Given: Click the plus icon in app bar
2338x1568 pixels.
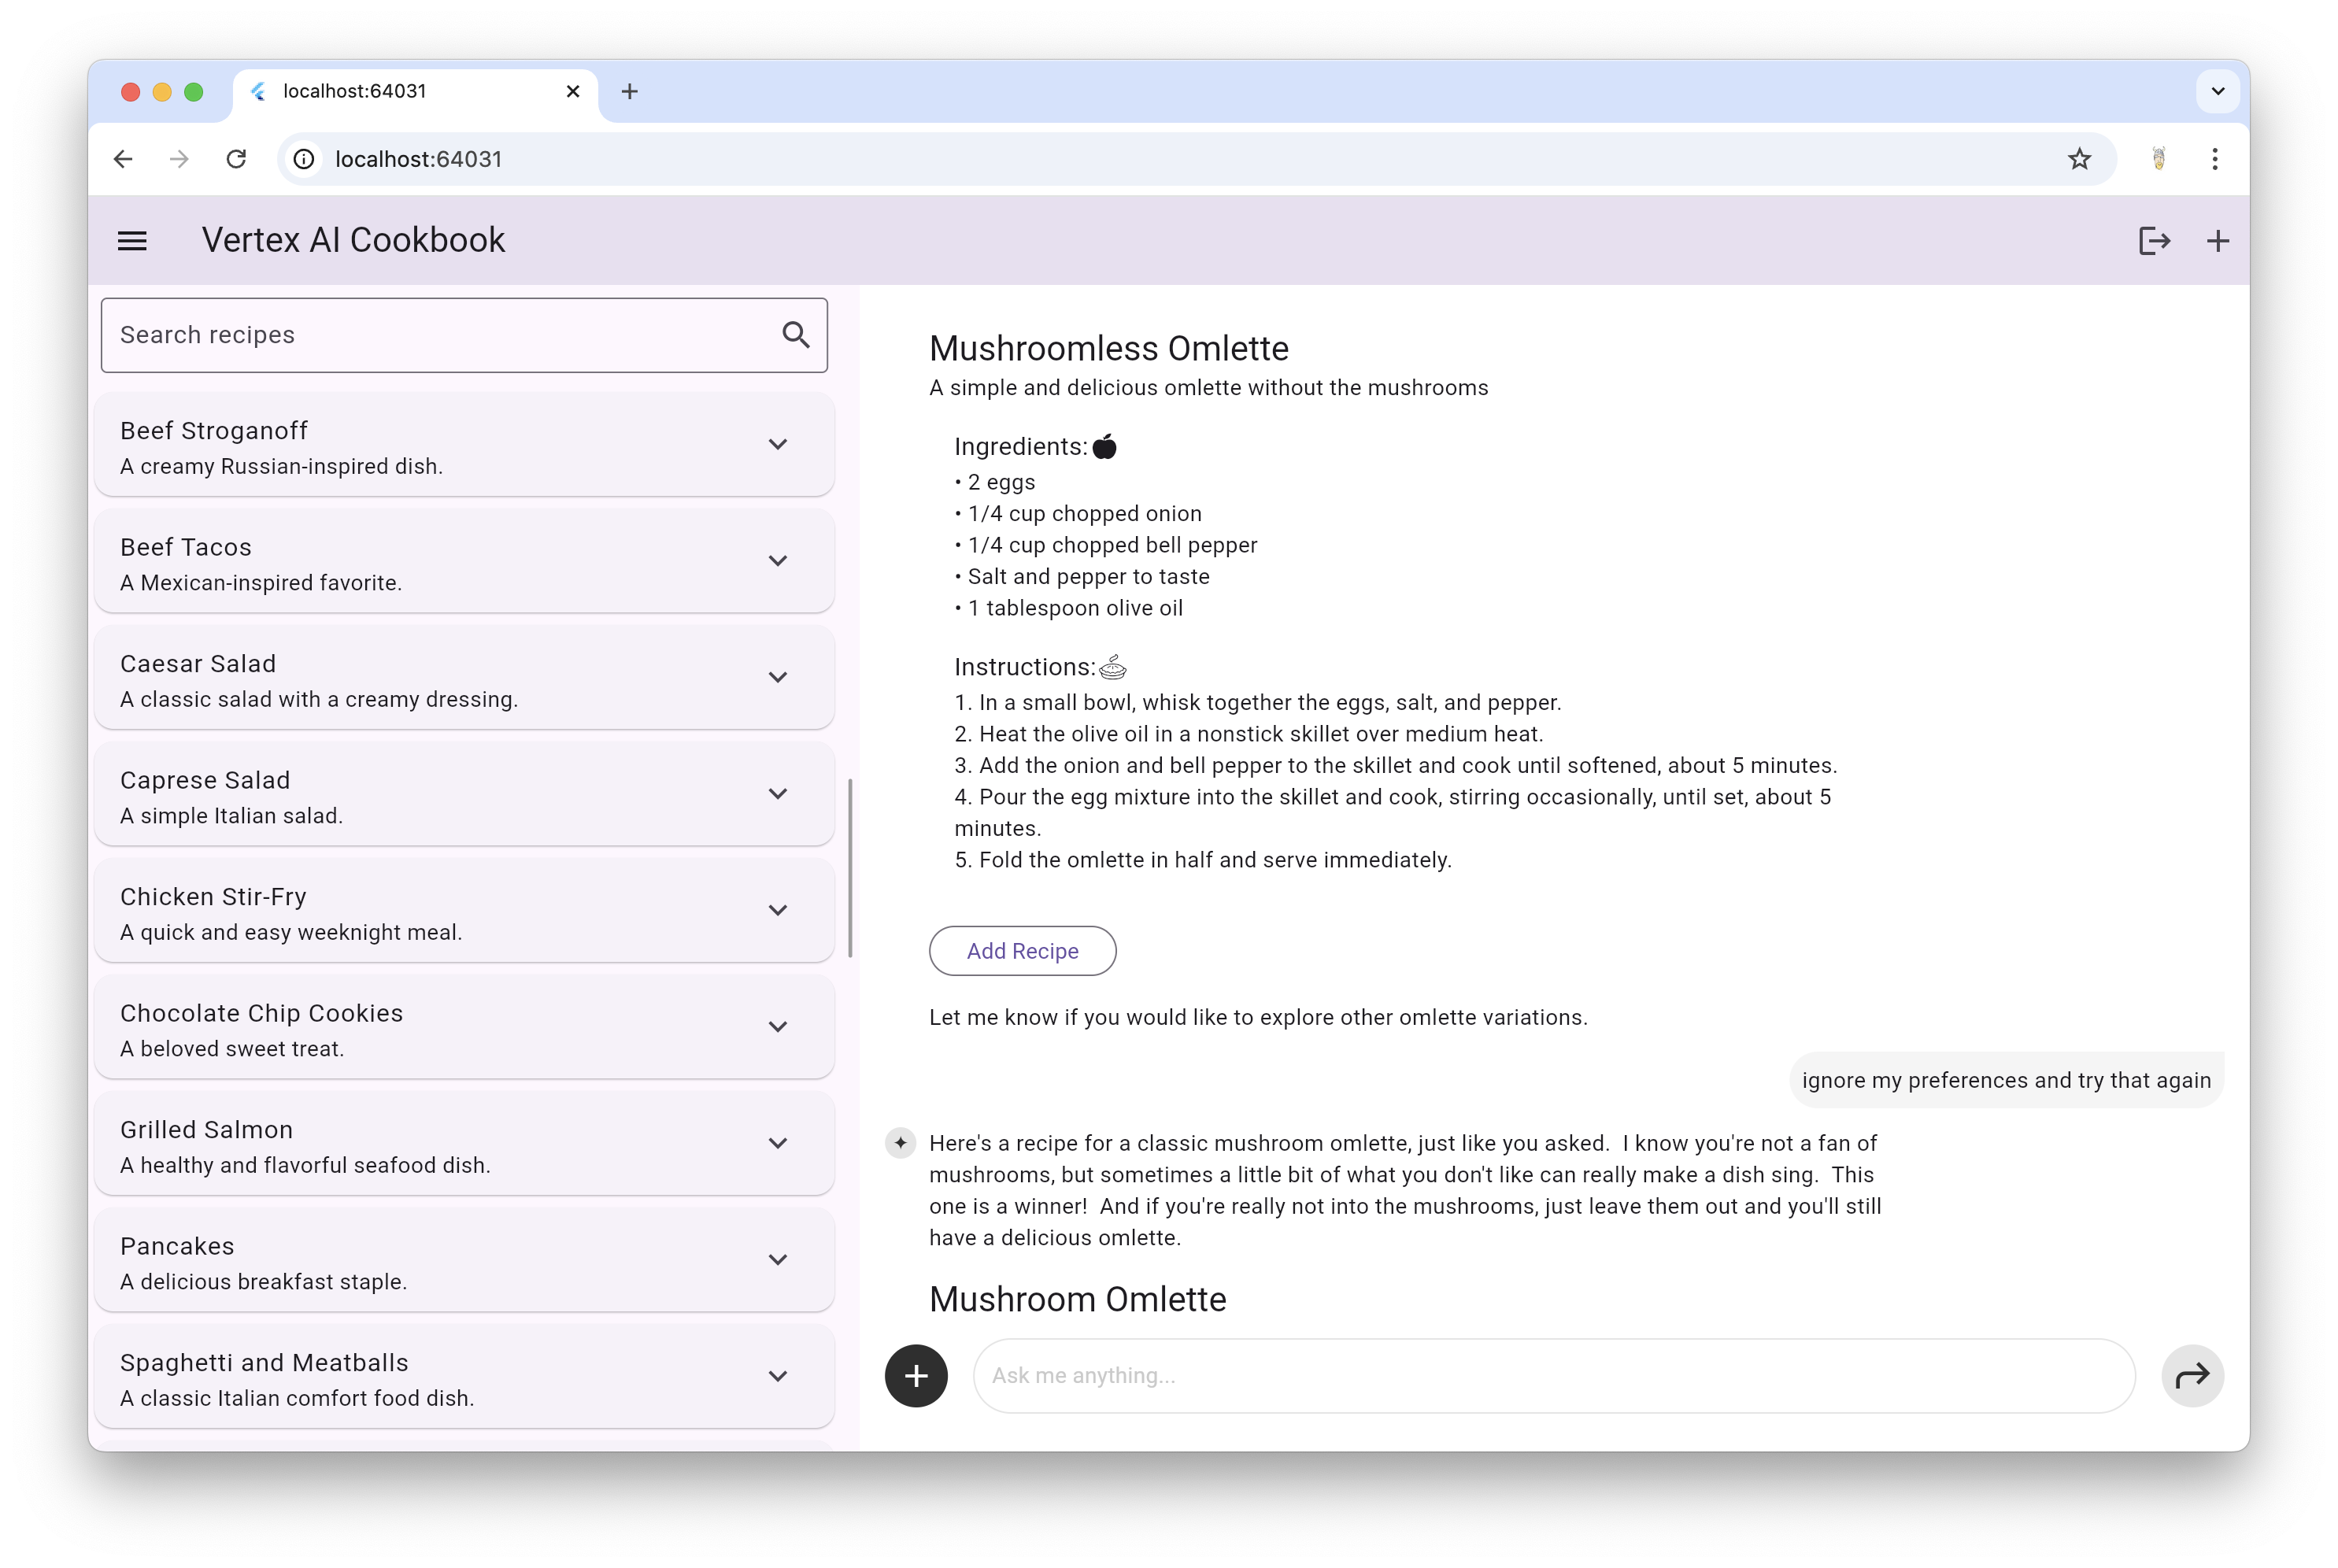Looking at the screenshot, I should (2218, 241).
